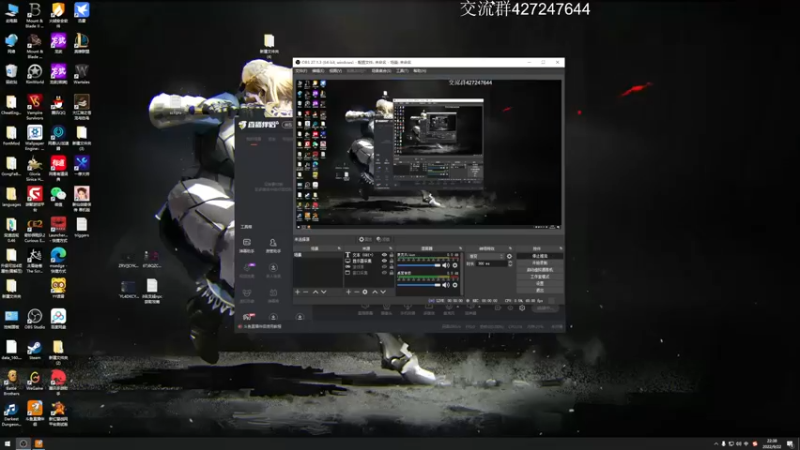The width and height of the screenshot is (800, 450).
Task: Pop out the controls dock
Action: click(x=560, y=248)
